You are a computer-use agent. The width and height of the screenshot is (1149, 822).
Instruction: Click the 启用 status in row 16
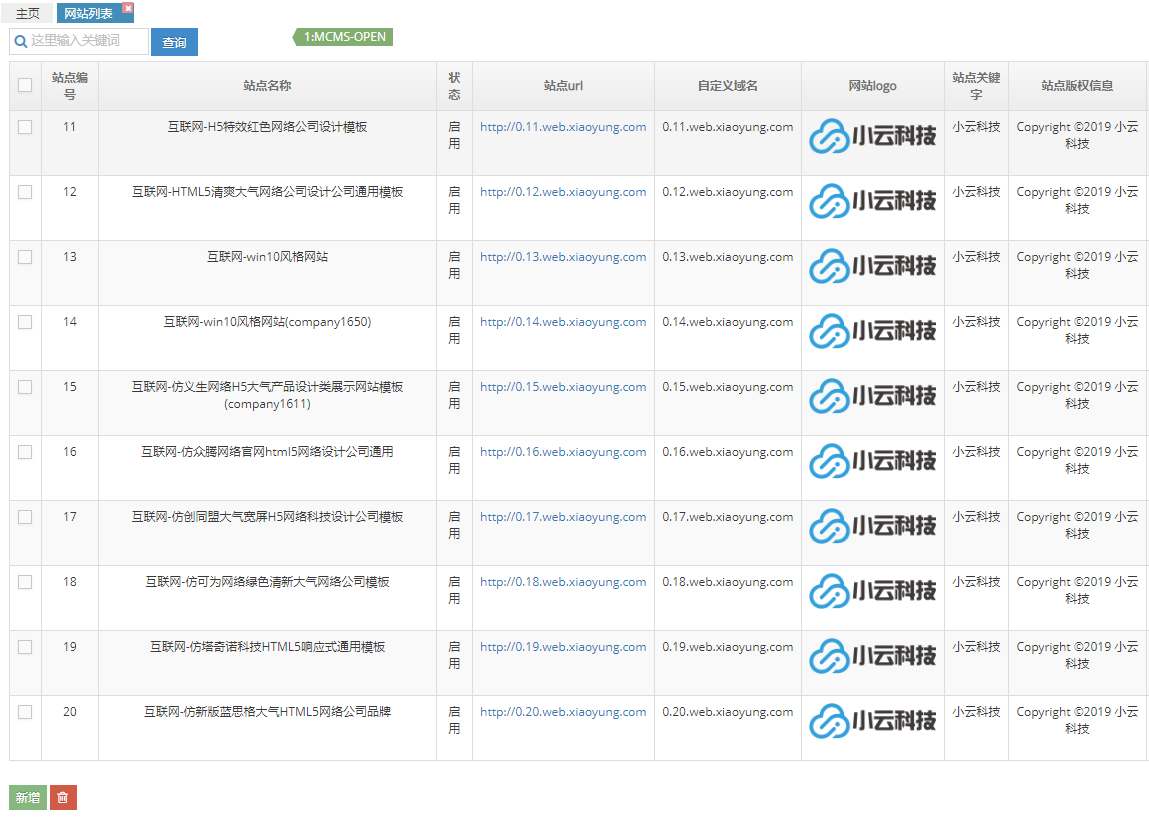pos(454,460)
